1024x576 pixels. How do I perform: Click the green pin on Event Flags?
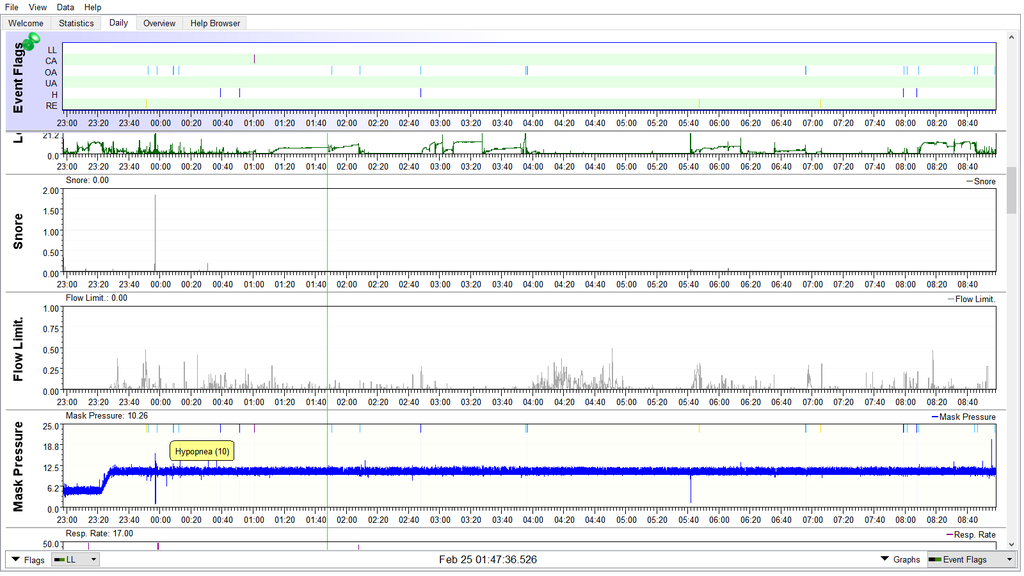(31, 42)
